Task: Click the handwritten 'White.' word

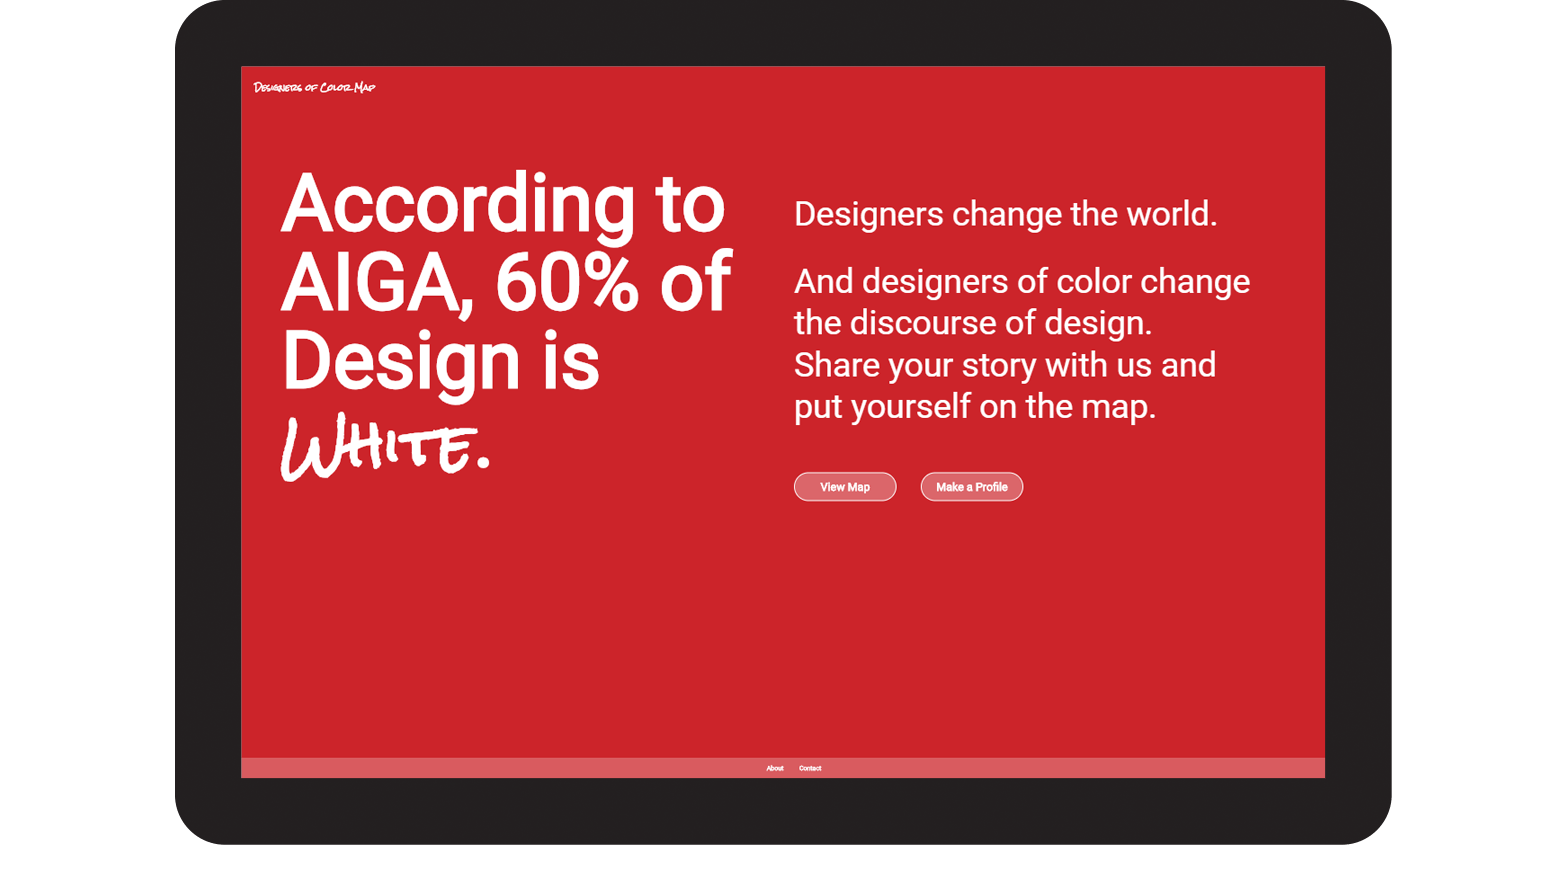Action: pos(385,447)
